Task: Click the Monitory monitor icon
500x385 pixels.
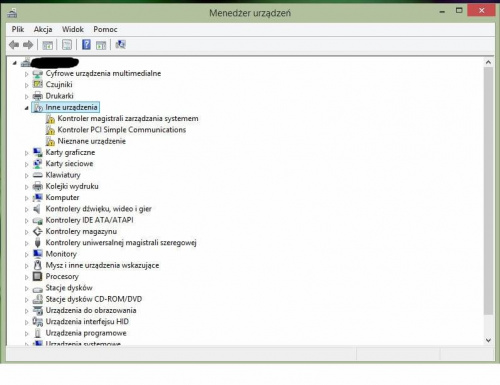Action: (38, 254)
